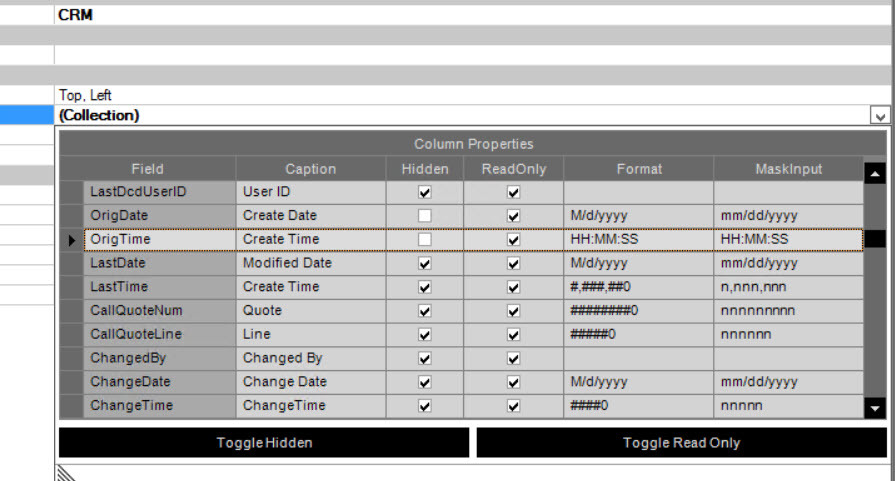
Task: Select the OrigTime field cell
Action: [x=160, y=240]
